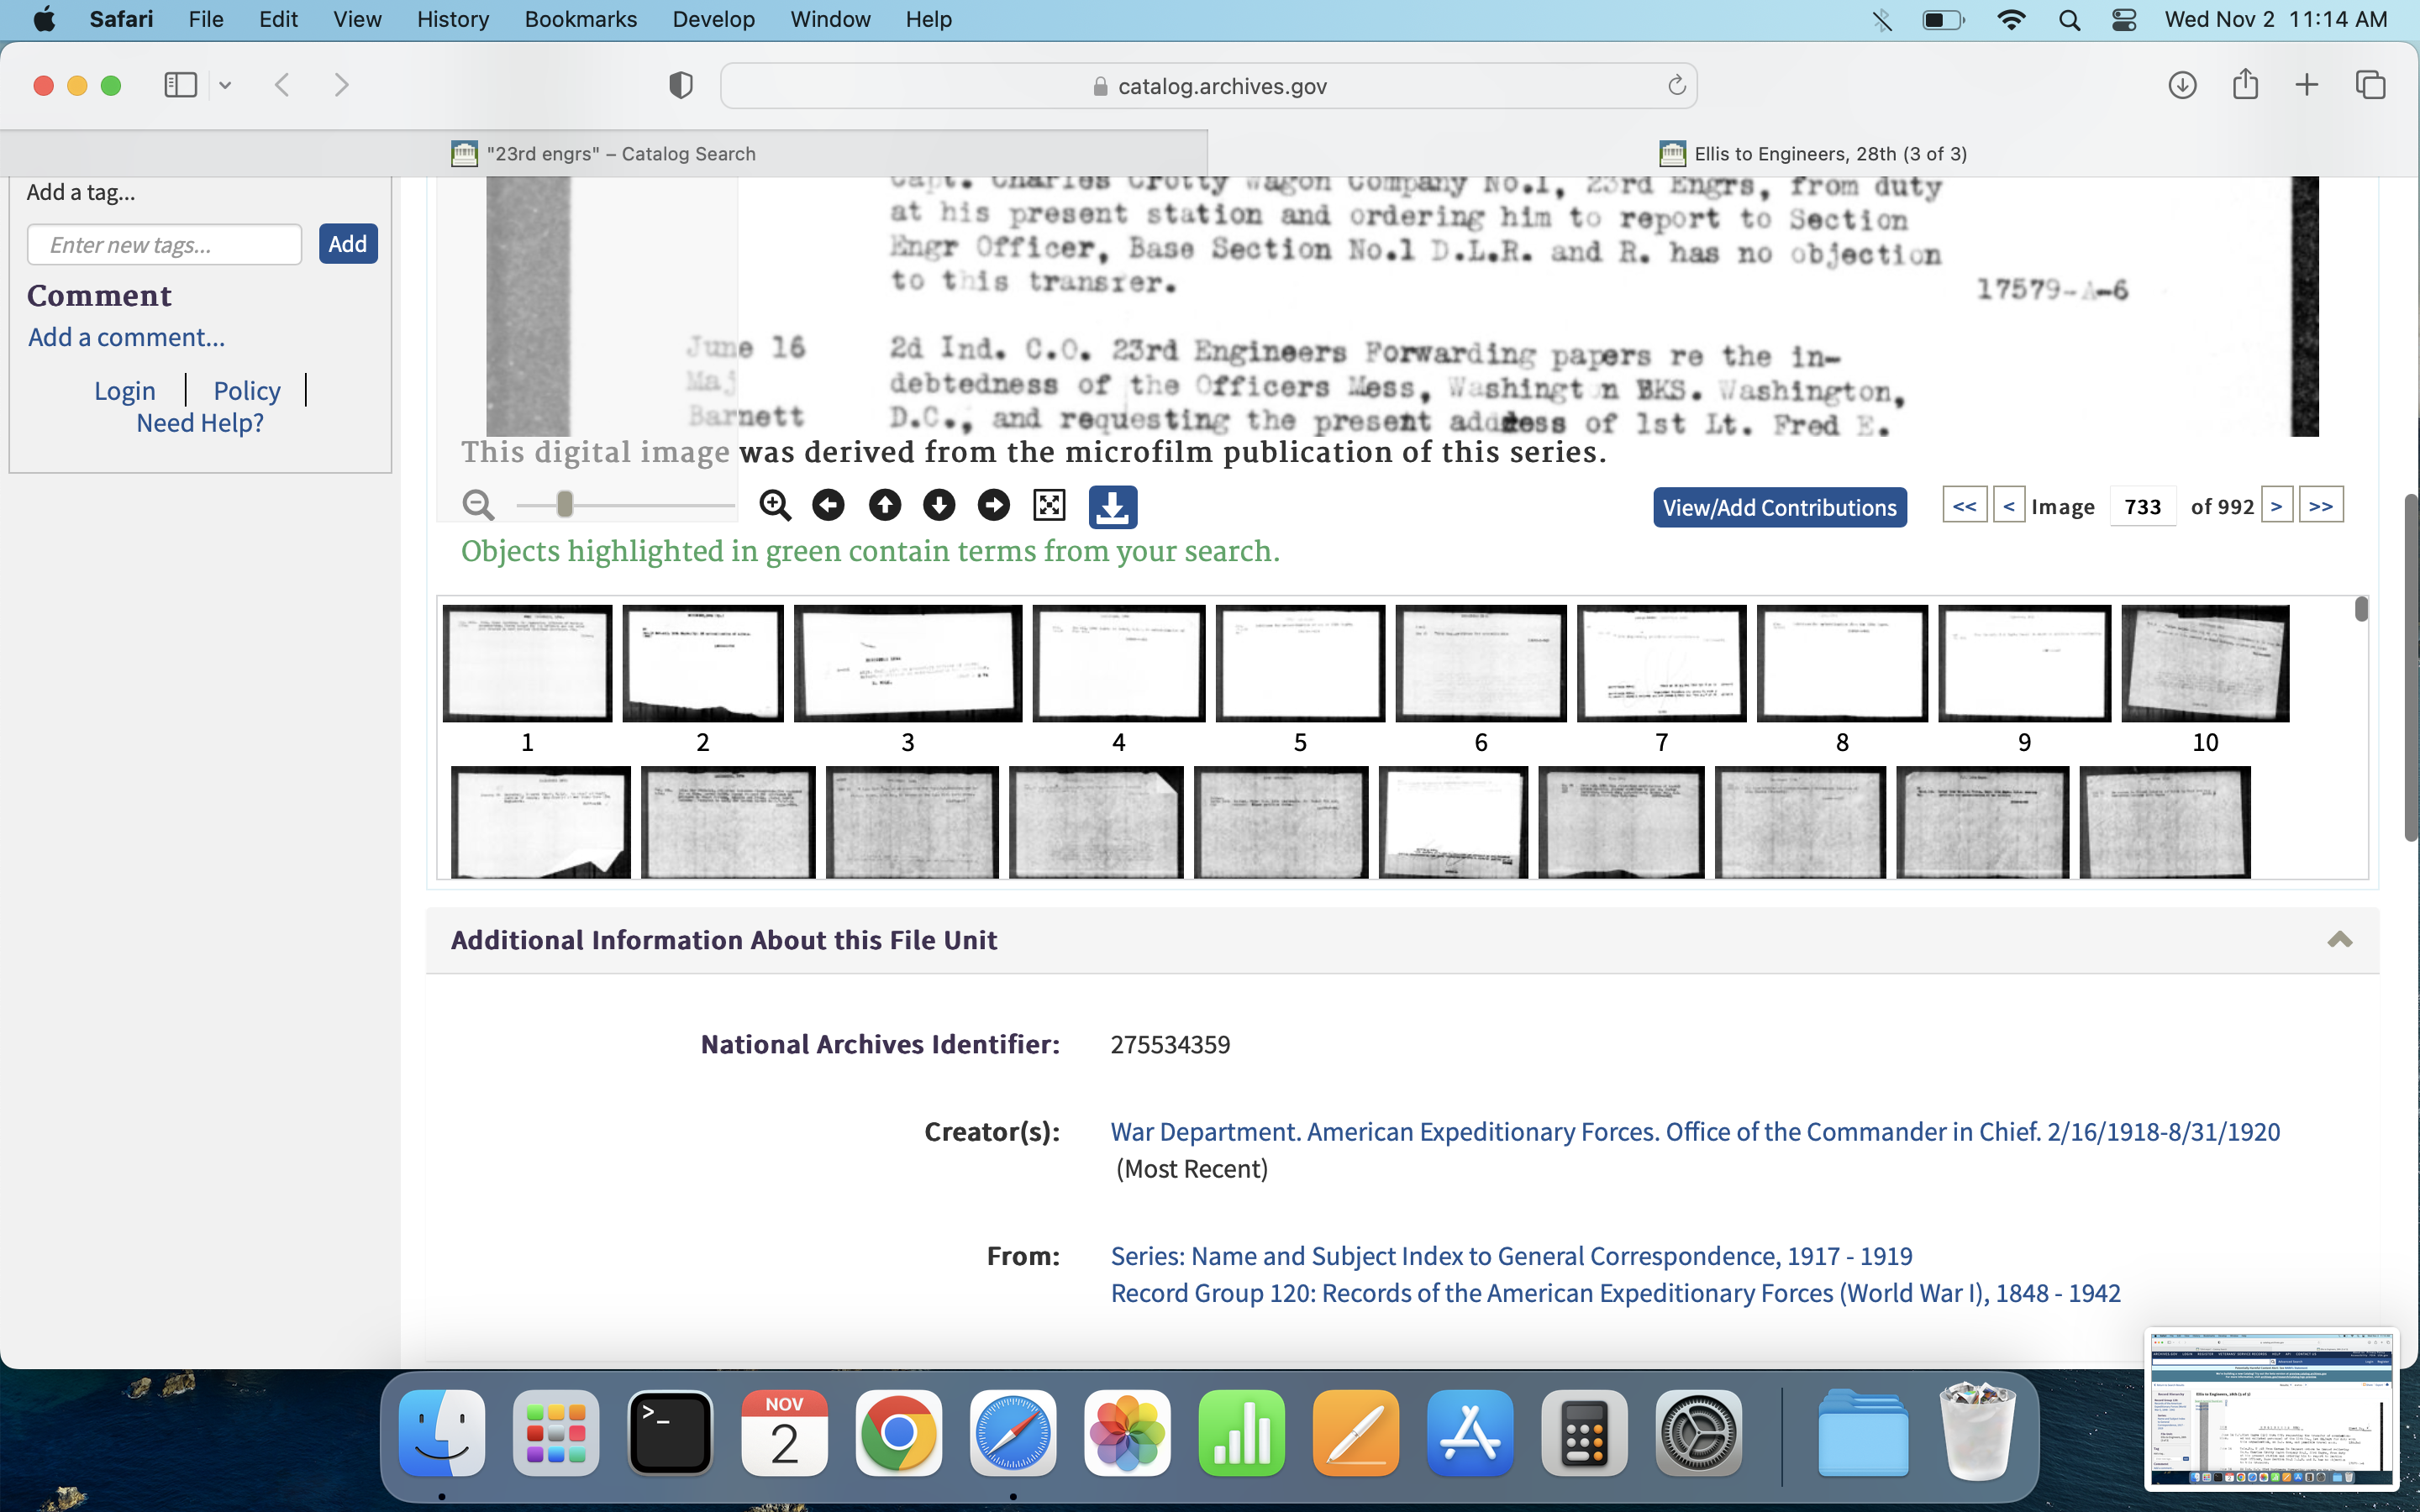Click the zoom in magnifier icon
This screenshot has height=1512, width=2420.
[x=775, y=505]
